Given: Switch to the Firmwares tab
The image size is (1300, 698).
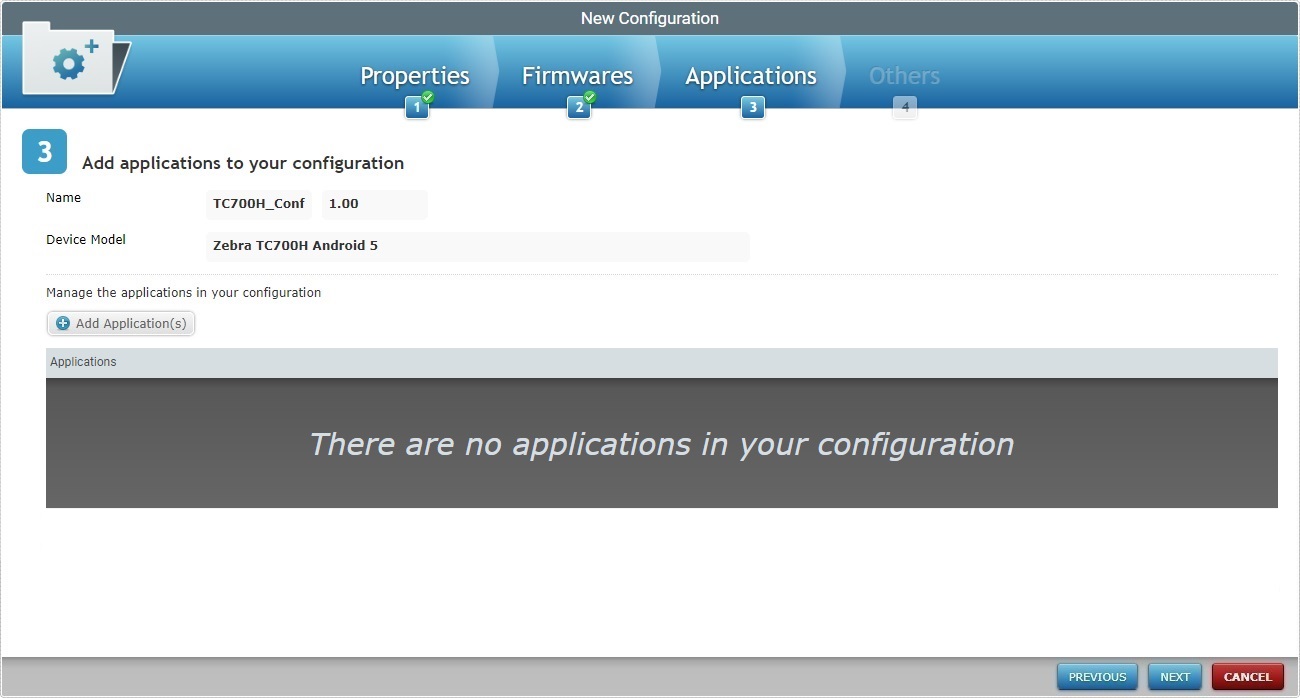Looking at the screenshot, I should pyautogui.click(x=577, y=75).
